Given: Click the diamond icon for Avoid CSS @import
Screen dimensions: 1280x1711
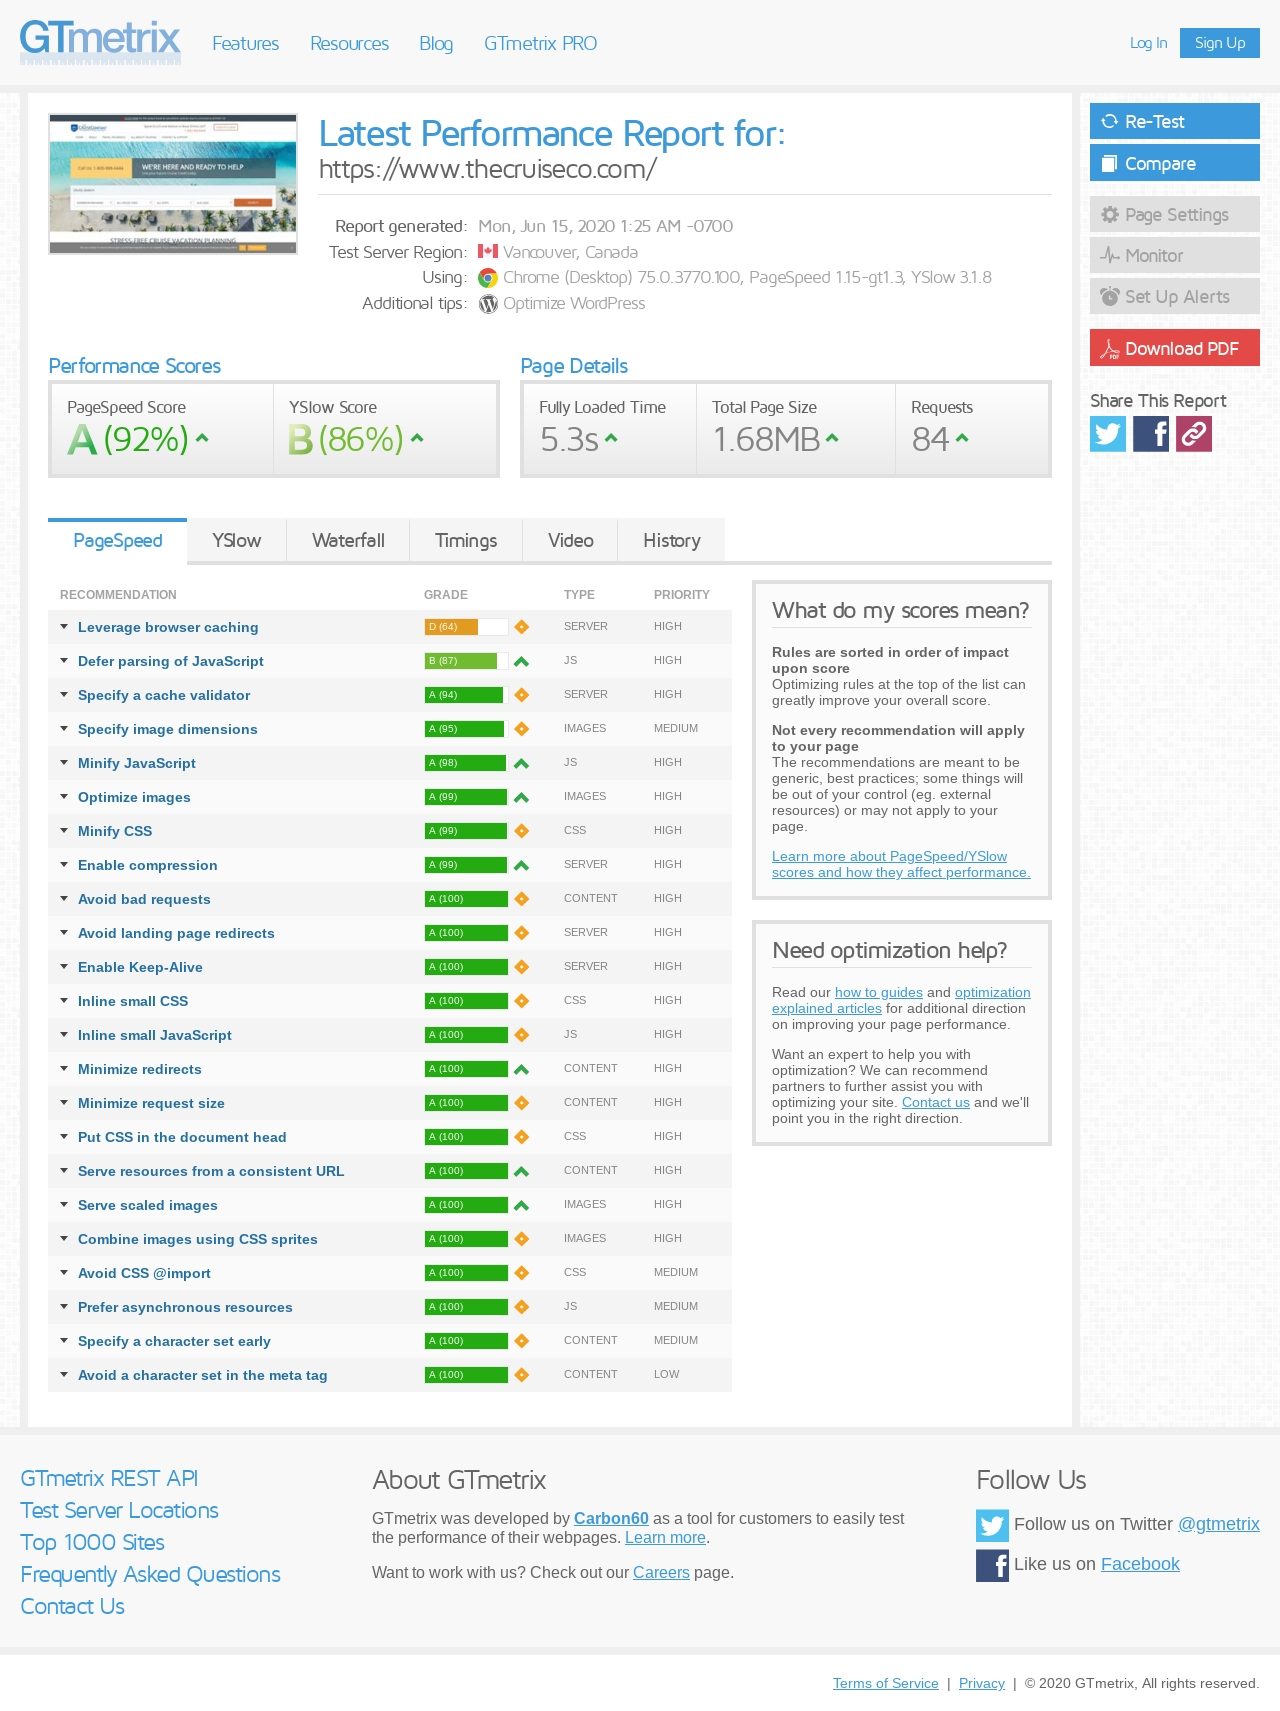Looking at the screenshot, I should (521, 1273).
